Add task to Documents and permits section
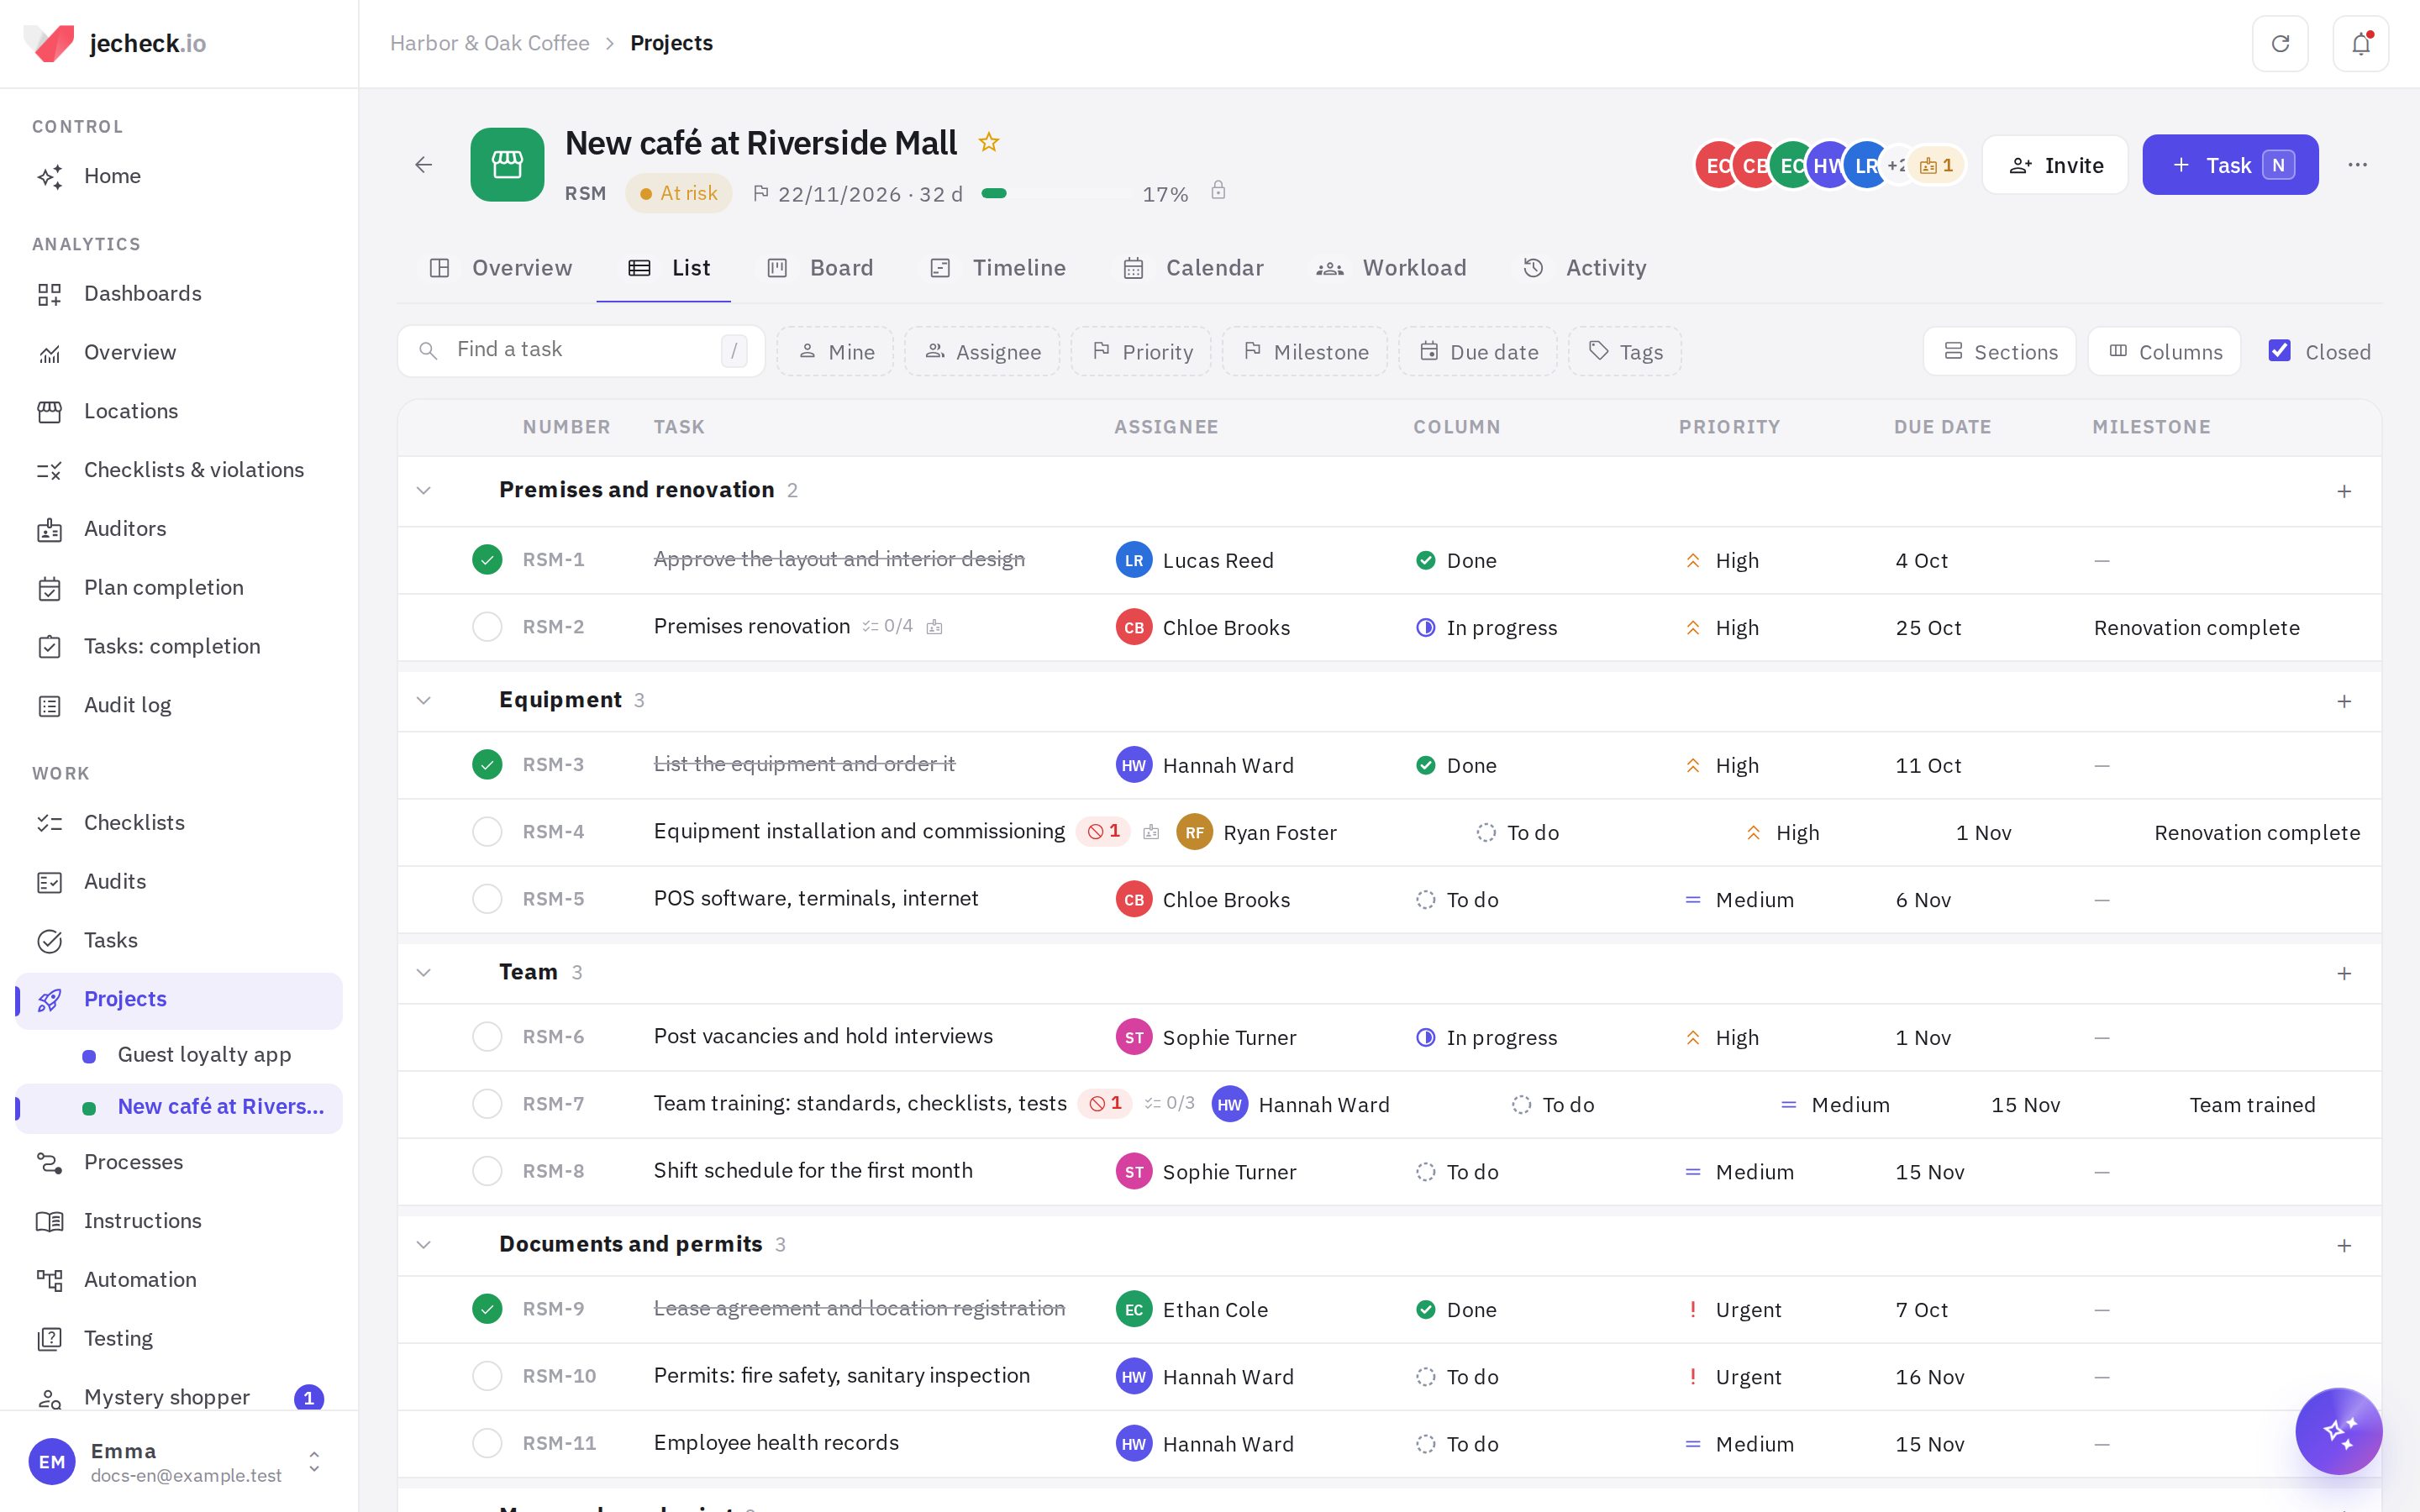 click(x=2344, y=1245)
